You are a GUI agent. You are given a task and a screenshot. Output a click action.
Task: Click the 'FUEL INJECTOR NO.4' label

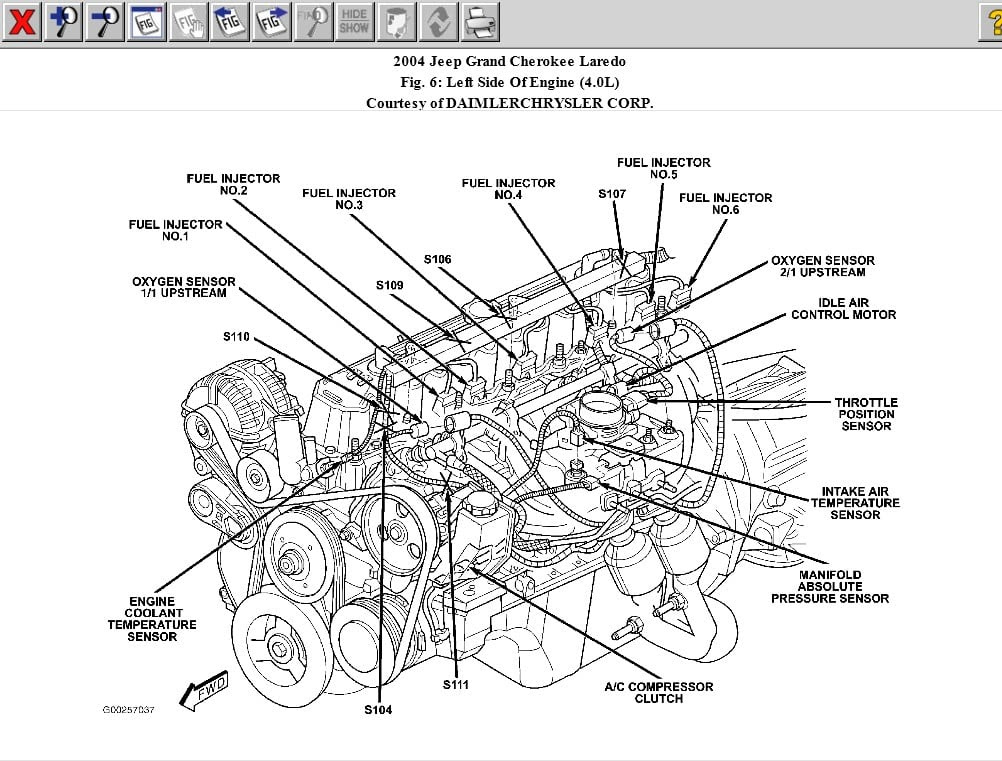[x=508, y=188]
